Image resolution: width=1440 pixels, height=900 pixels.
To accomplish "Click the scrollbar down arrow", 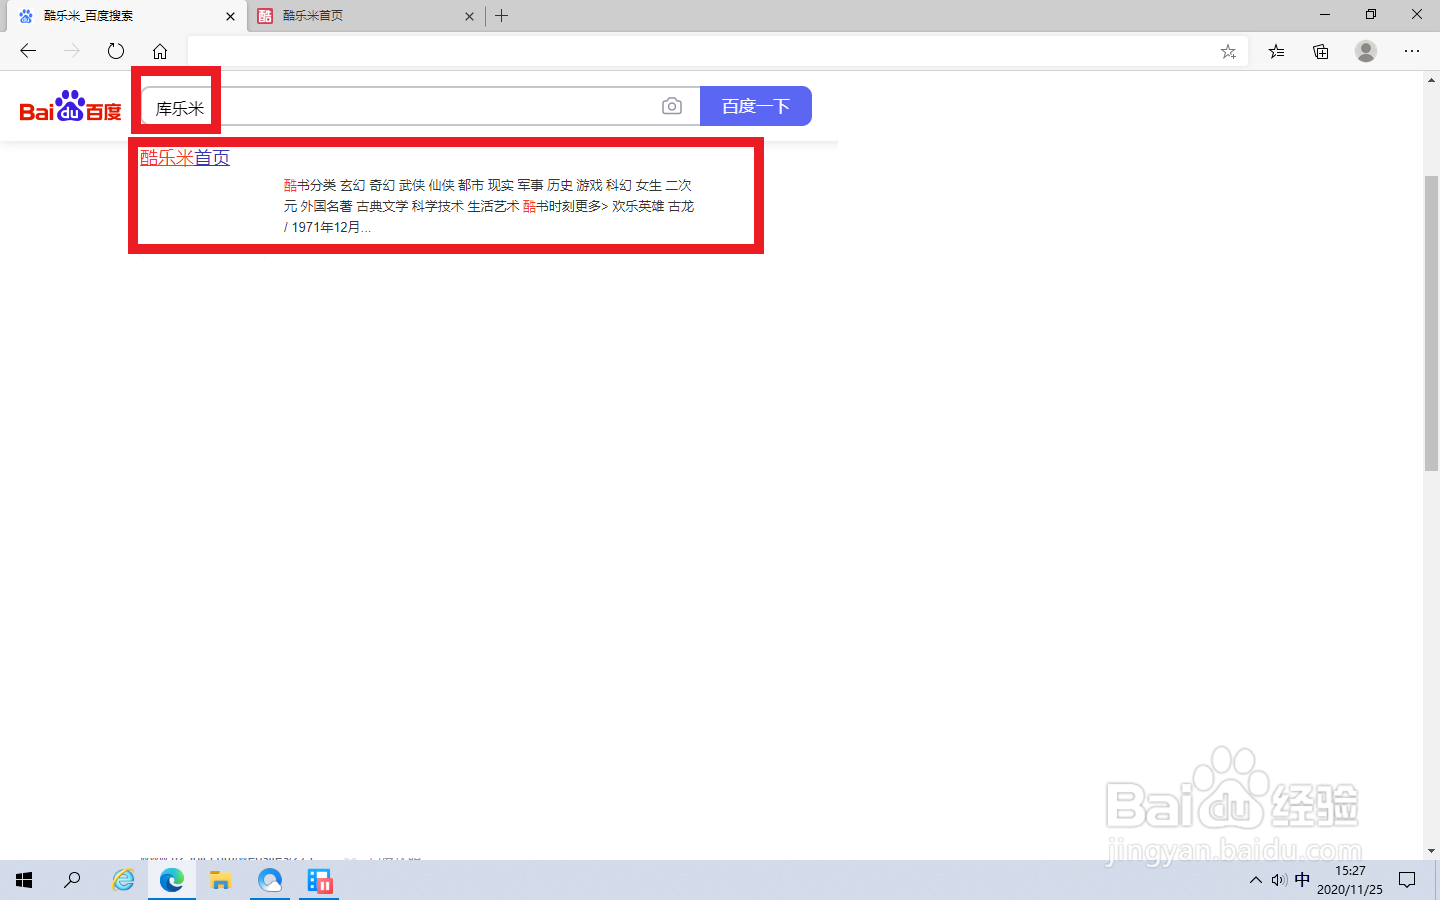I will point(1431,851).
